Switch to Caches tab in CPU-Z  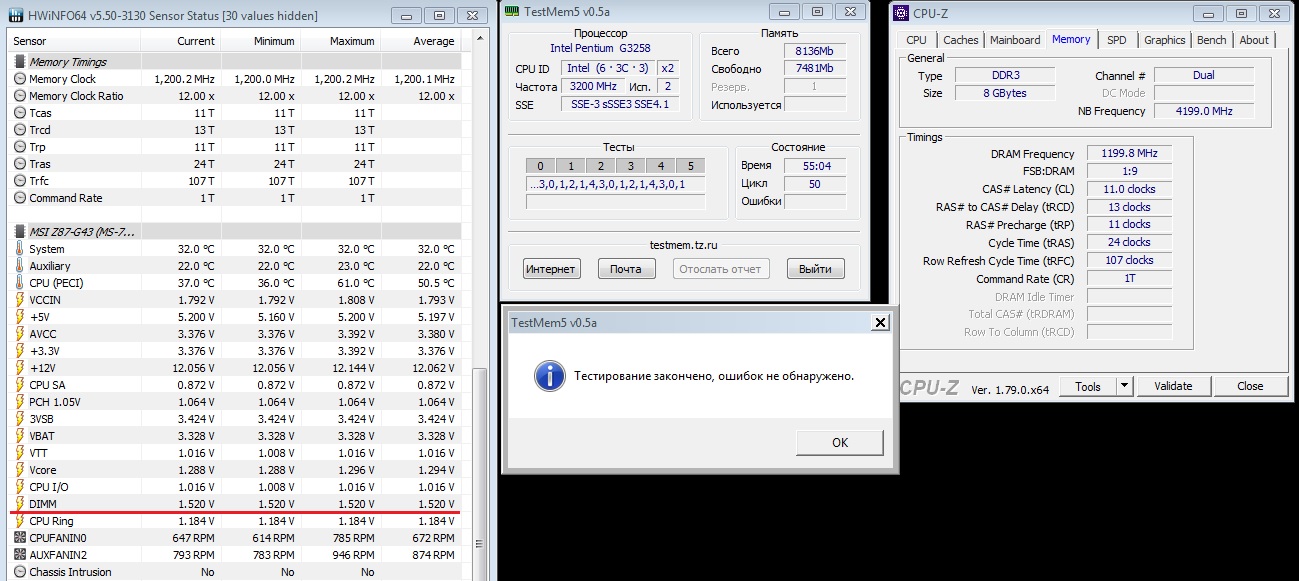961,40
